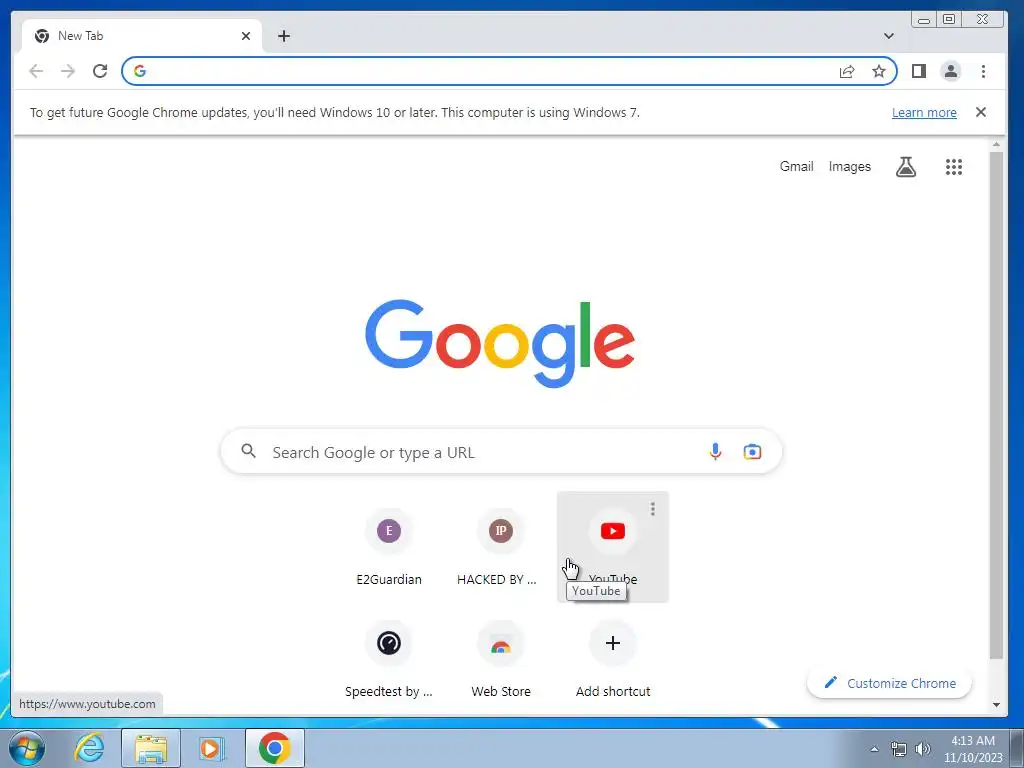This screenshot has width=1024, height=768.
Task: Open Google Images link
Action: [x=850, y=167]
